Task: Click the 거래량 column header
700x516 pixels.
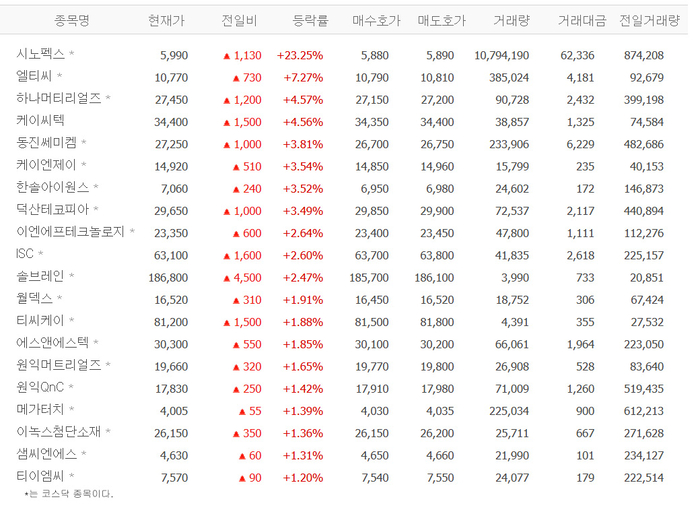Action: [512, 21]
